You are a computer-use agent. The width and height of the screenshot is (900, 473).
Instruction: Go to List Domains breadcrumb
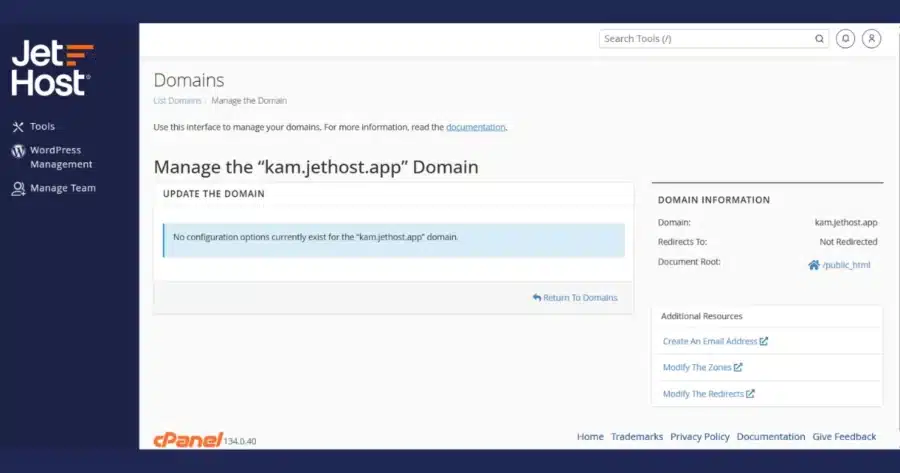(177, 100)
